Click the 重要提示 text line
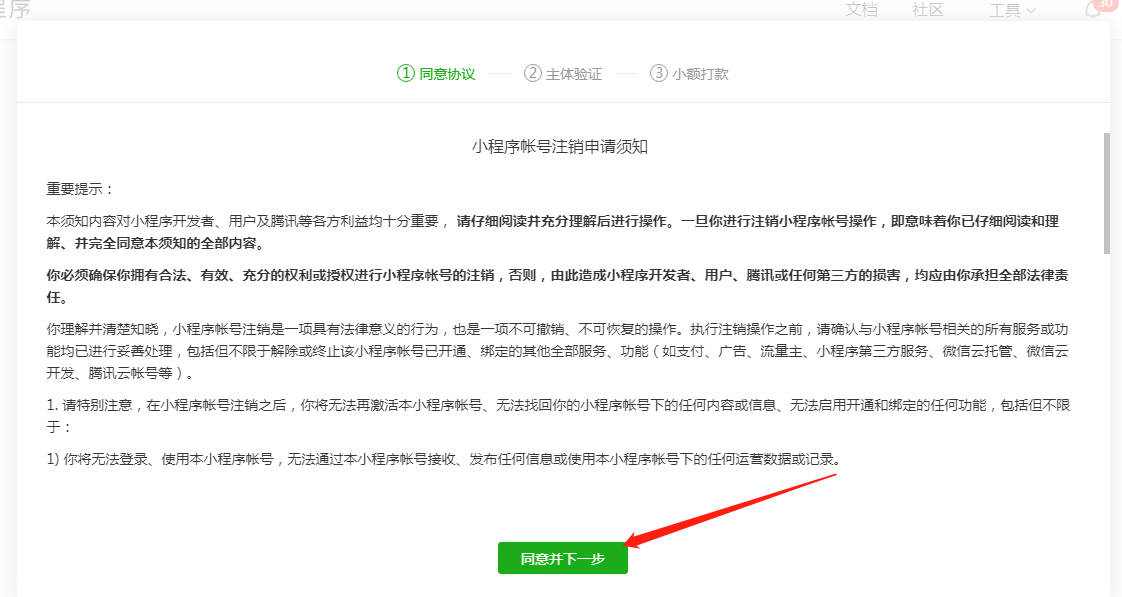 [x=81, y=189]
